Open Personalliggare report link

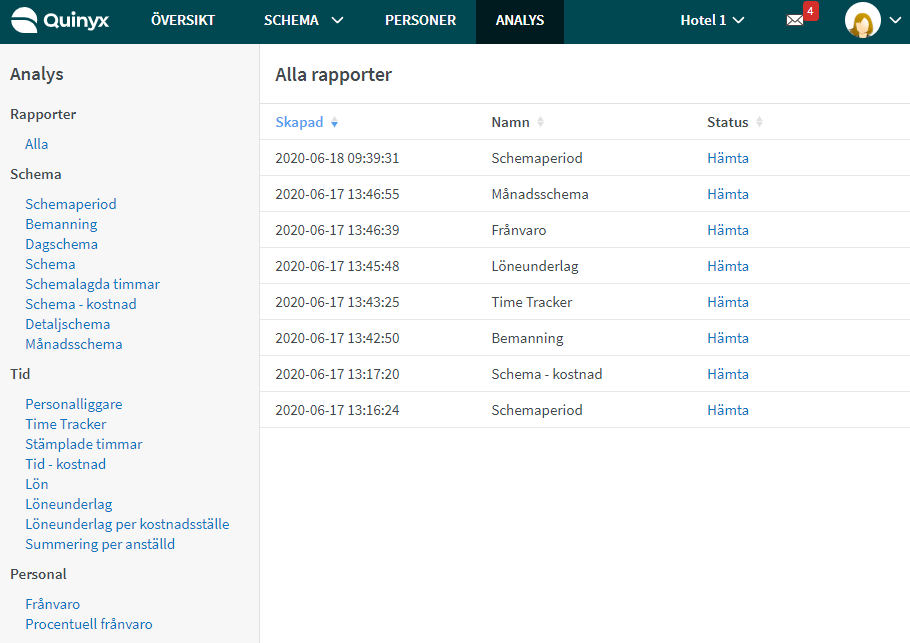pos(74,404)
